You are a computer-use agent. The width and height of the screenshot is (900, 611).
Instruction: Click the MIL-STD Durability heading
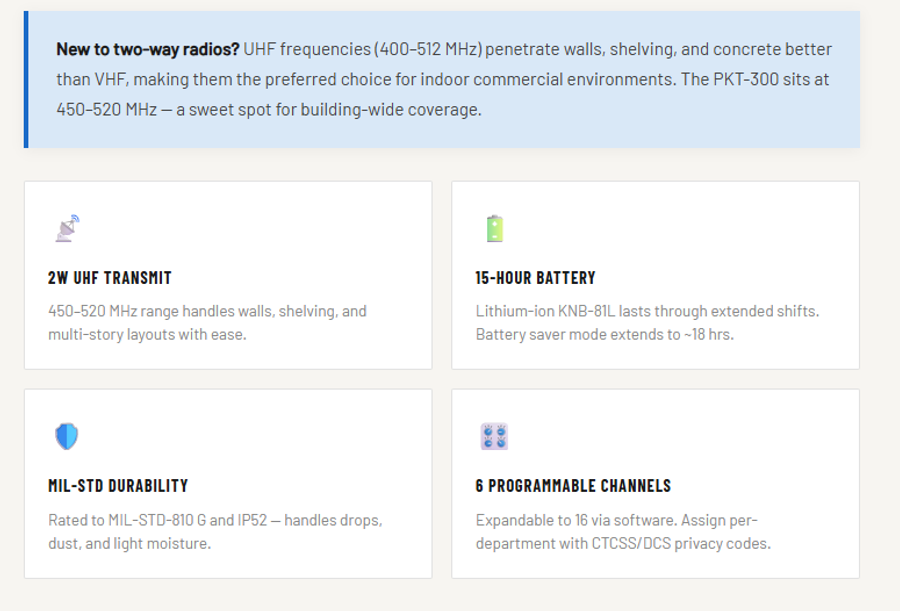118,486
